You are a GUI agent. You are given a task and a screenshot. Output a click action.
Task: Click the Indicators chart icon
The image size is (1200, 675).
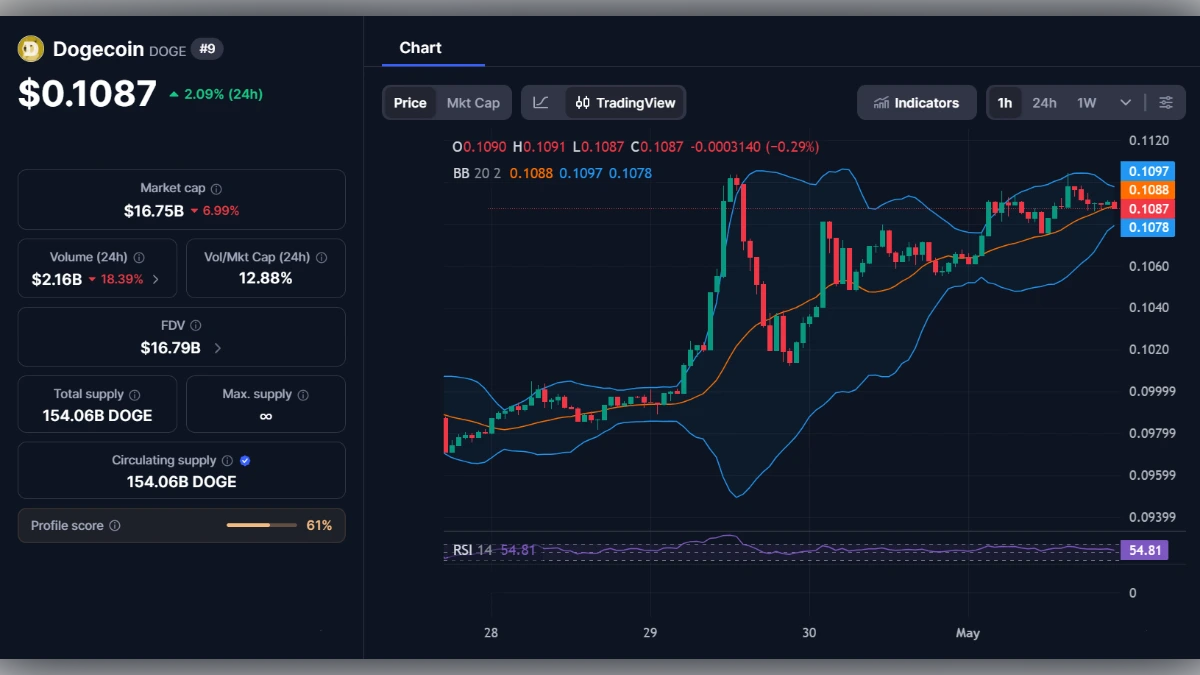point(881,103)
